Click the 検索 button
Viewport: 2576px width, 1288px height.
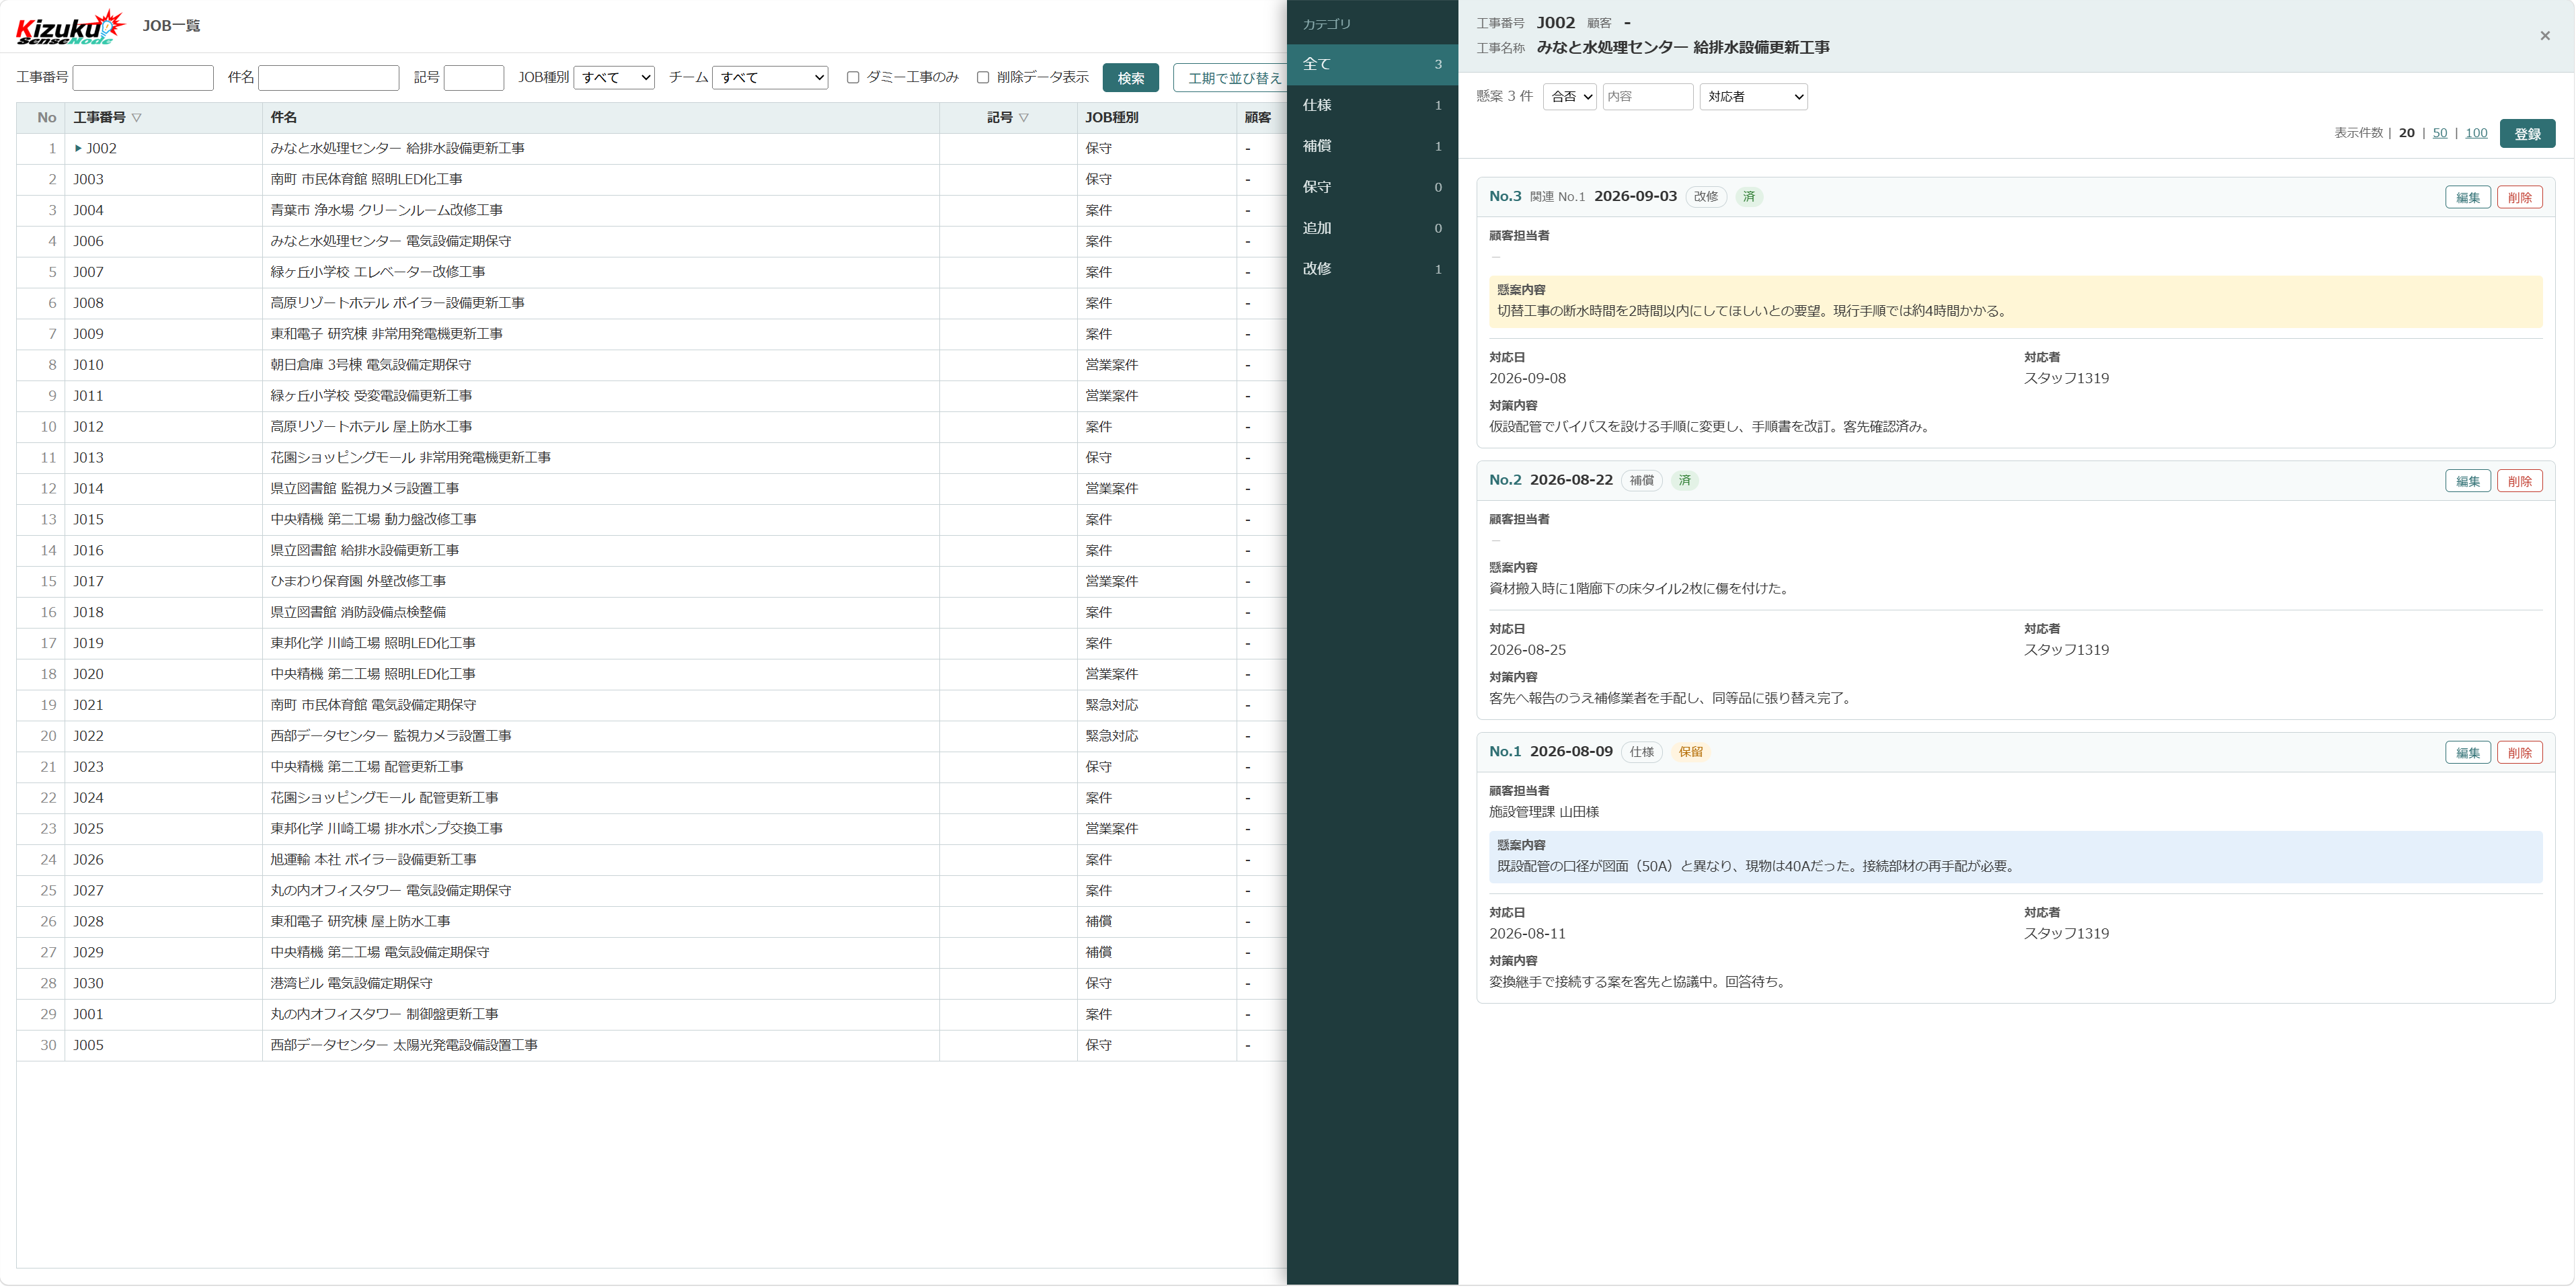tap(1131, 78)
